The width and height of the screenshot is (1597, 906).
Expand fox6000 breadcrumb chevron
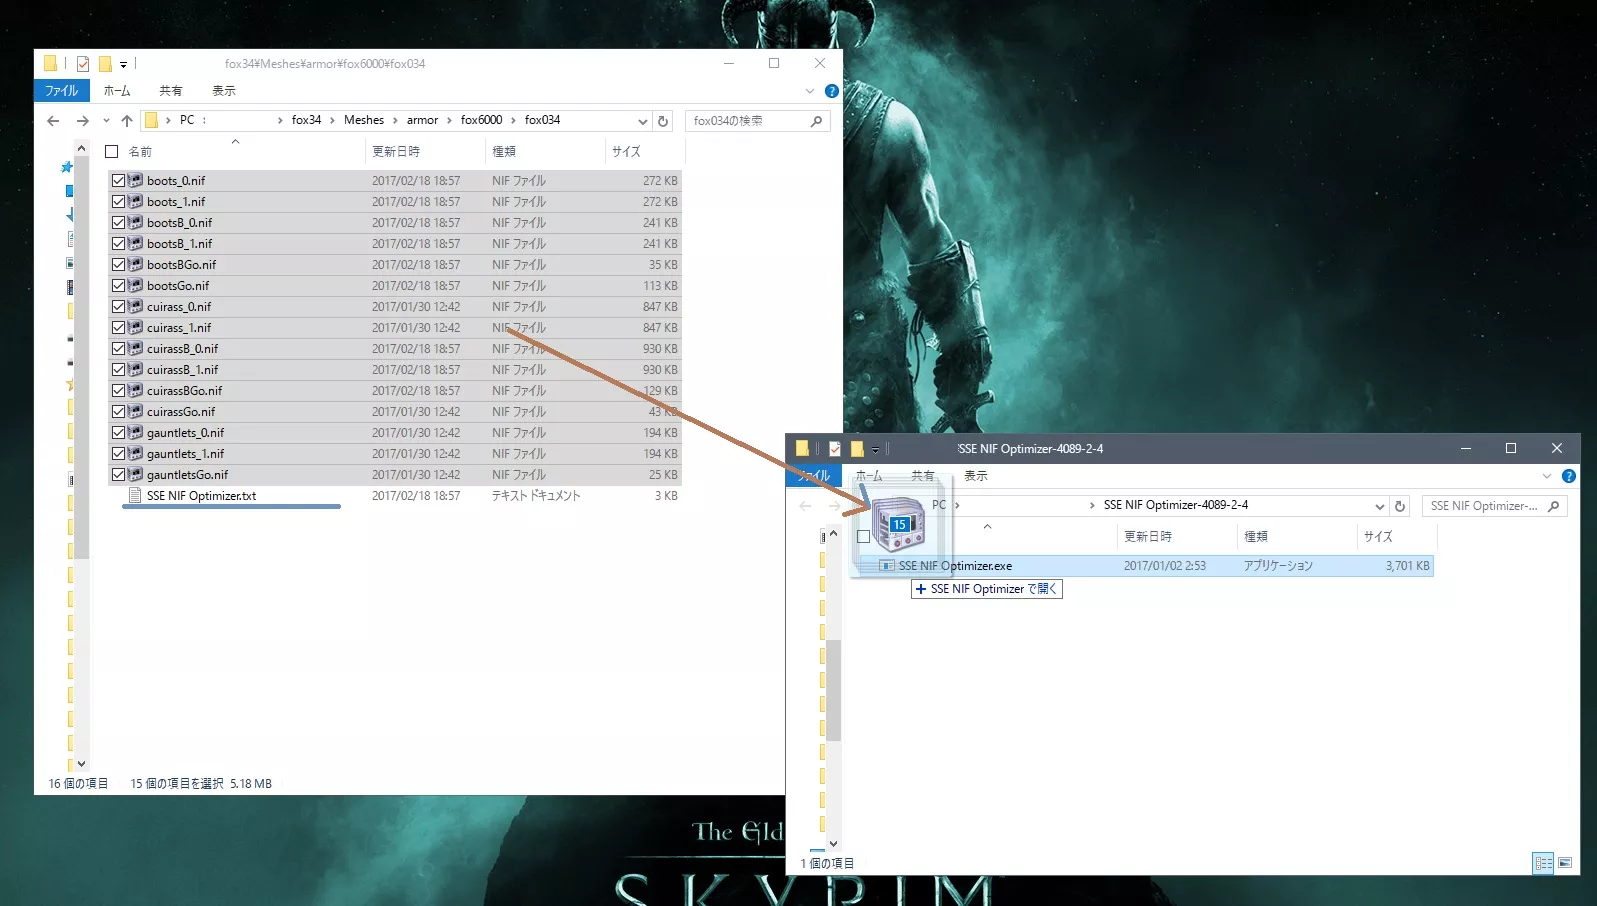click(513, 121)
